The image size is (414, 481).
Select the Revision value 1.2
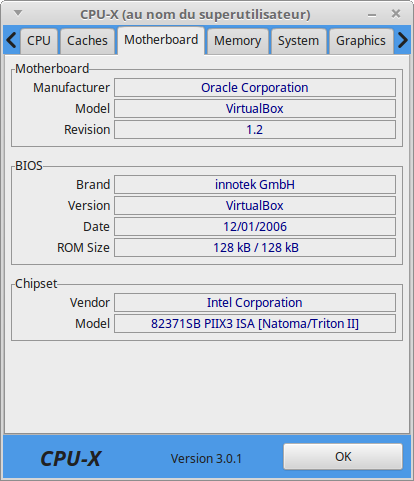[255, 130]
